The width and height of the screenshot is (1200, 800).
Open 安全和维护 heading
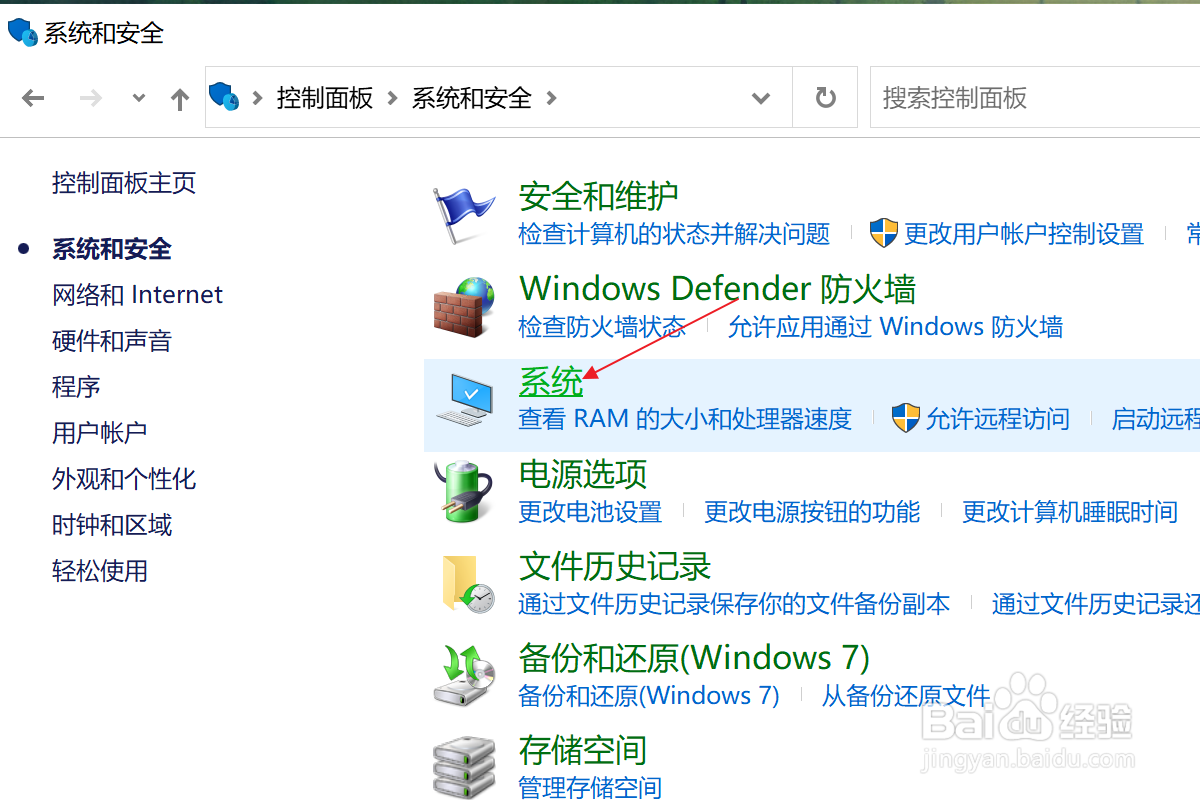(599, 196)
